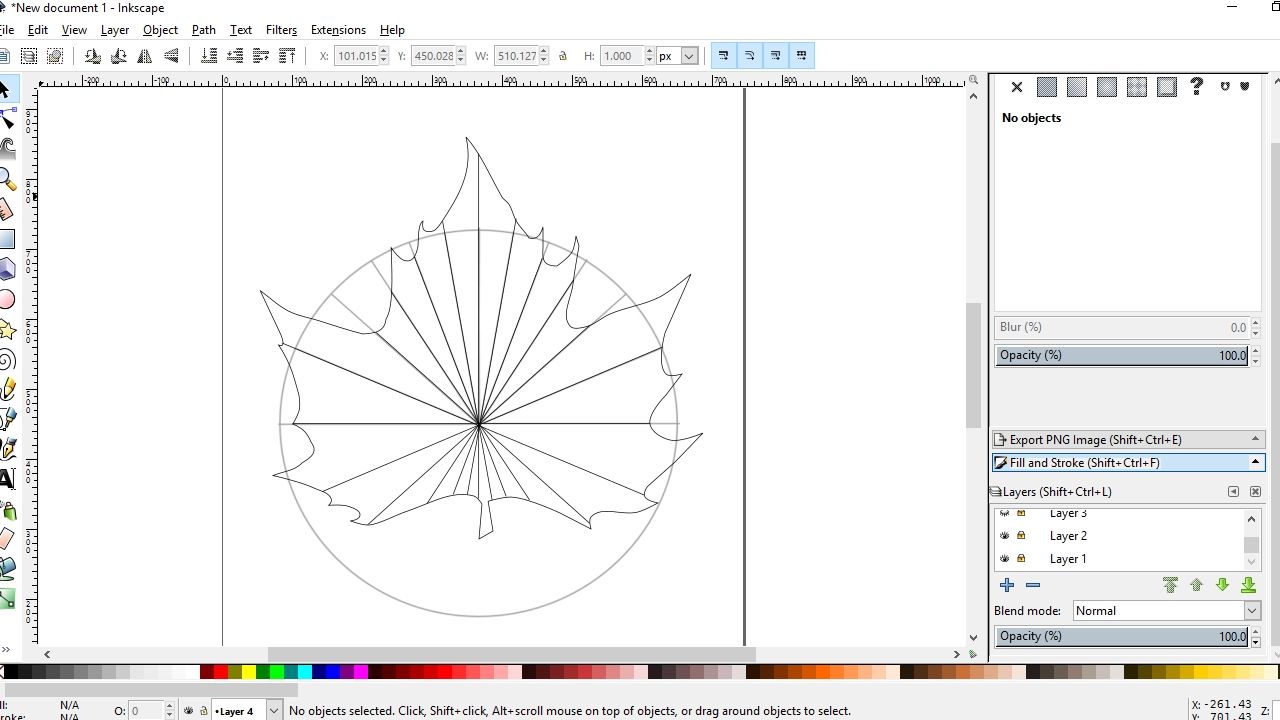This screenshot has width=1280, height=720.
Task: Add a new layer with the plus button
Action: pos(1007,585)
